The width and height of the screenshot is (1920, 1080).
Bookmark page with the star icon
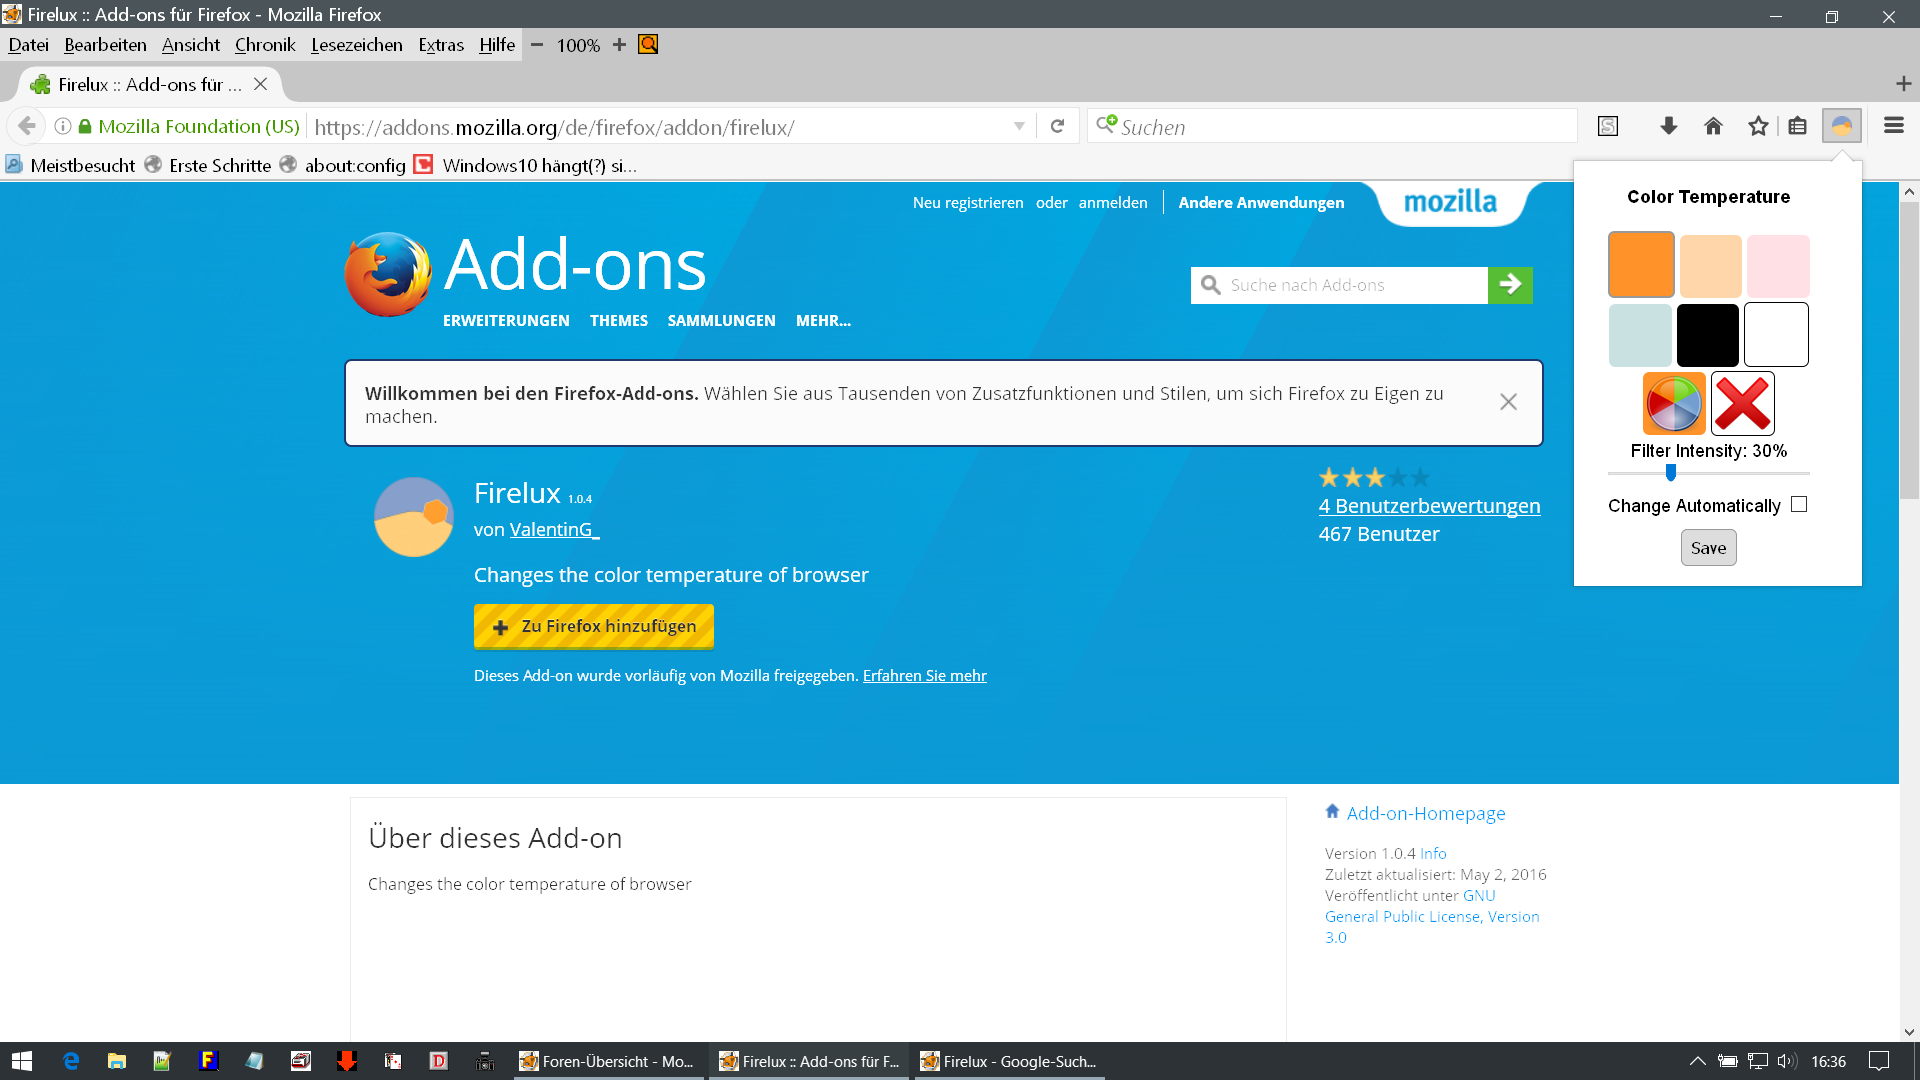click(1758, 126)
